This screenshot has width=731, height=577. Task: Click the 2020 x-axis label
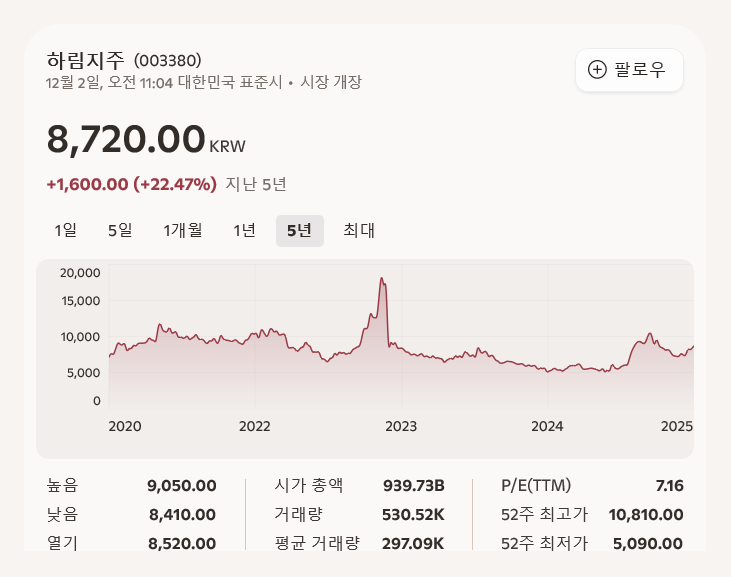(124, 426)
